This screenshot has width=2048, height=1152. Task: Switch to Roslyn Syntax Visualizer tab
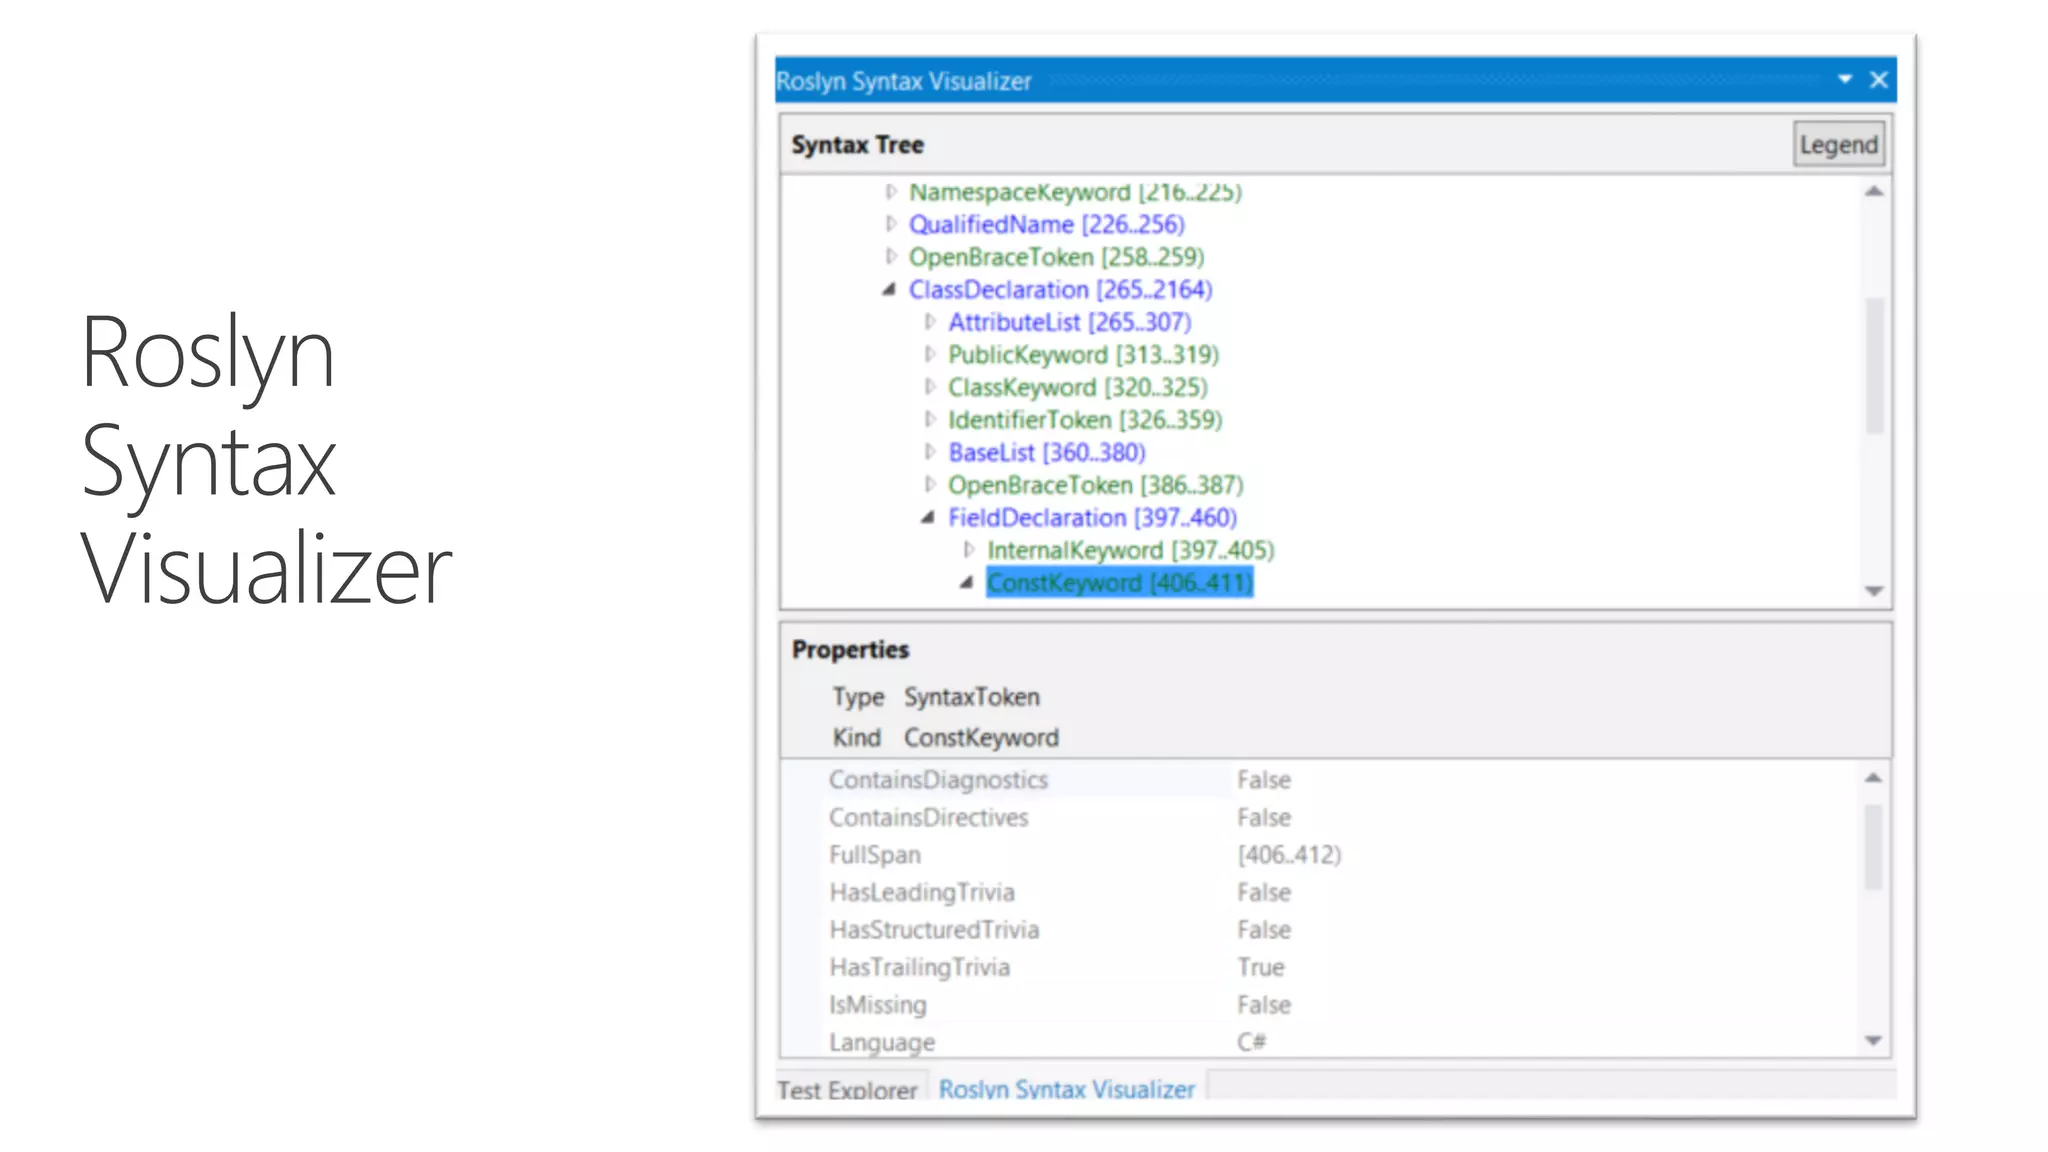(x=1066, y=1089)
